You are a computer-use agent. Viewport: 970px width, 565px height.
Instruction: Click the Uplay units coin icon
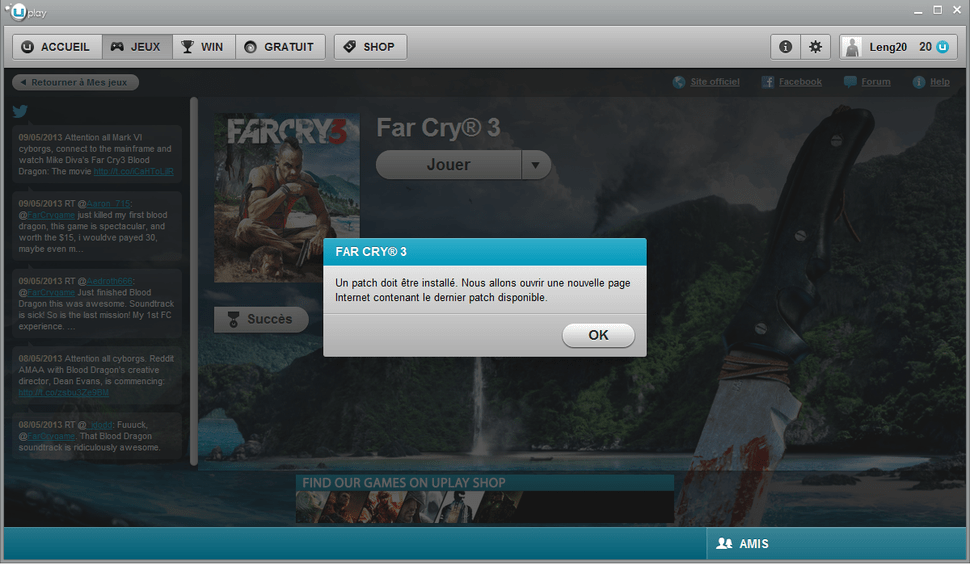[x=942, y=47]
